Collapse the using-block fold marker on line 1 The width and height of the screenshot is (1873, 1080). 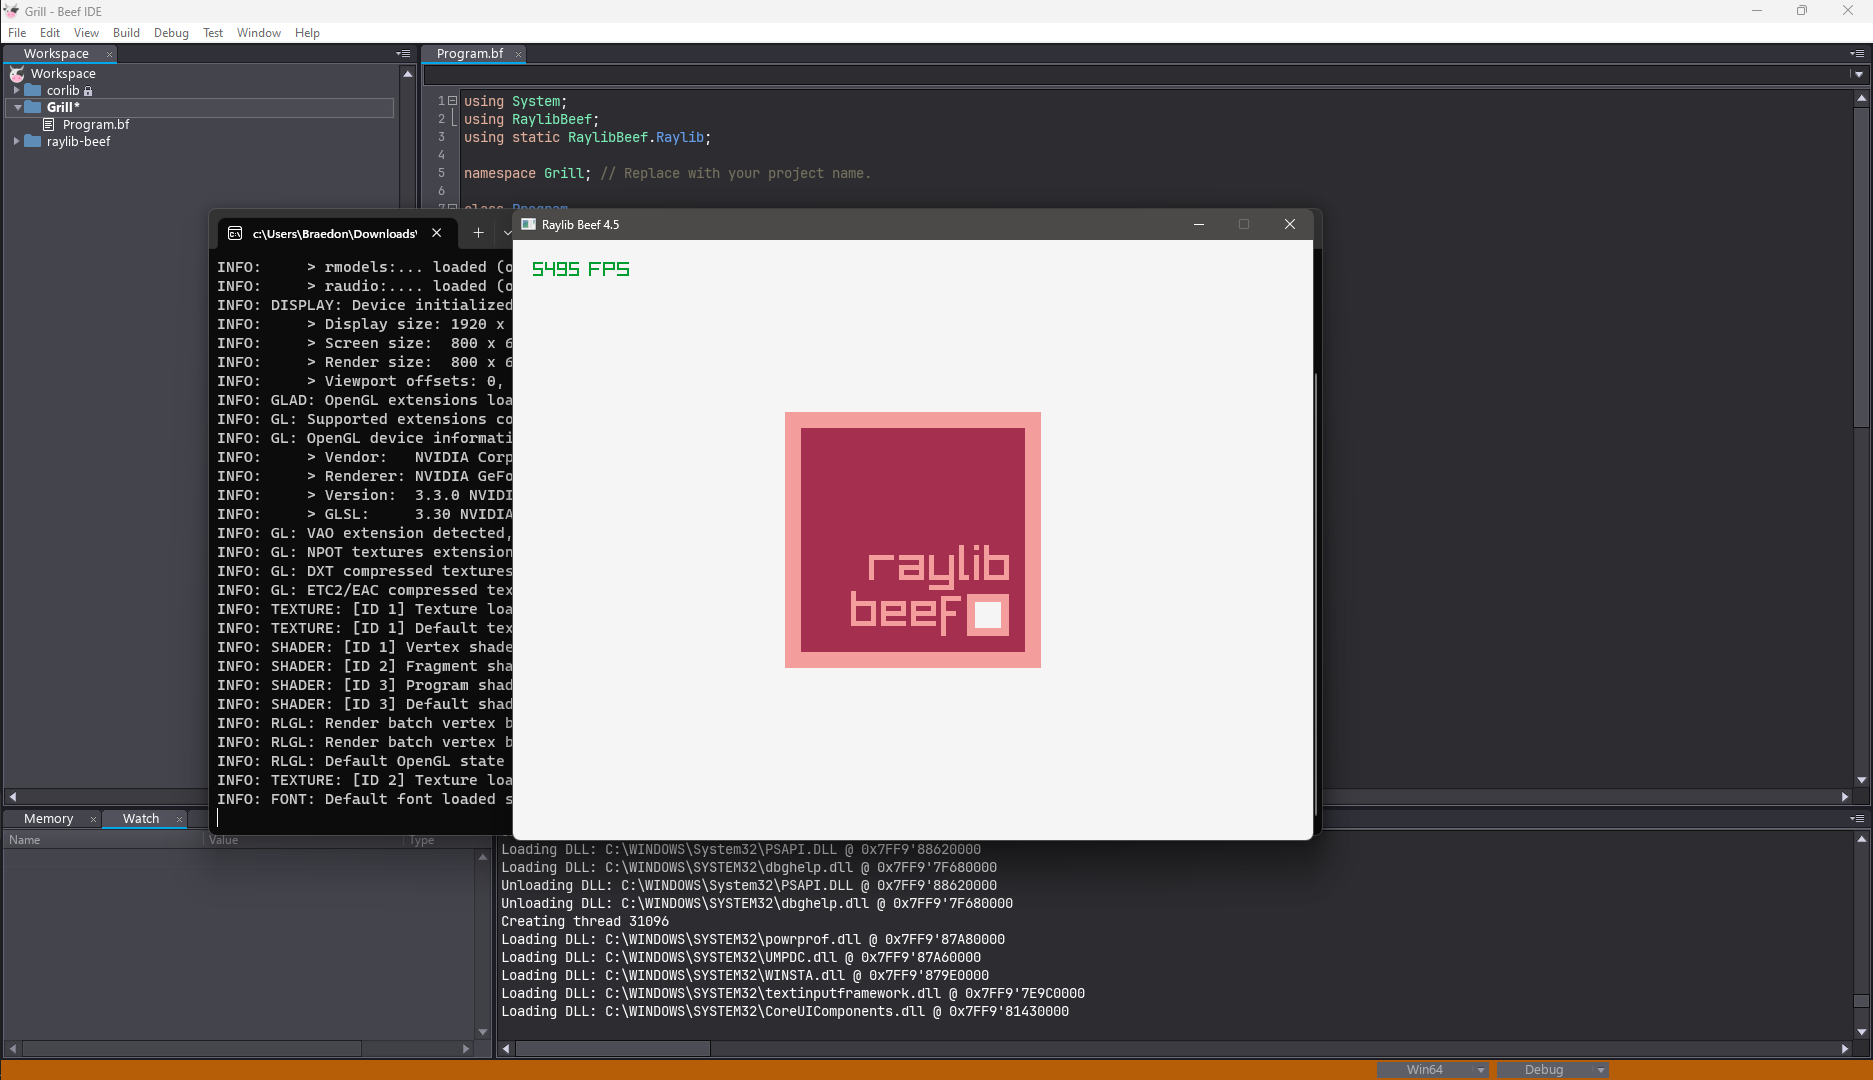[452, 101]
